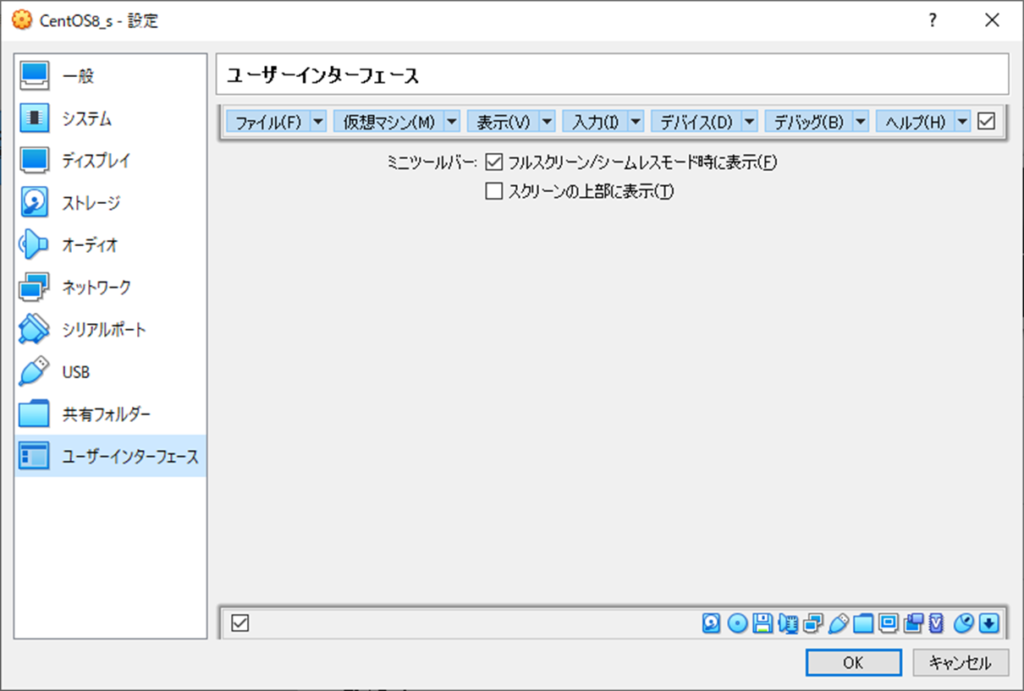Screen dimensions: 1024x691
Task: Open the 一般 settings page
Action: [x=110, y=76]
